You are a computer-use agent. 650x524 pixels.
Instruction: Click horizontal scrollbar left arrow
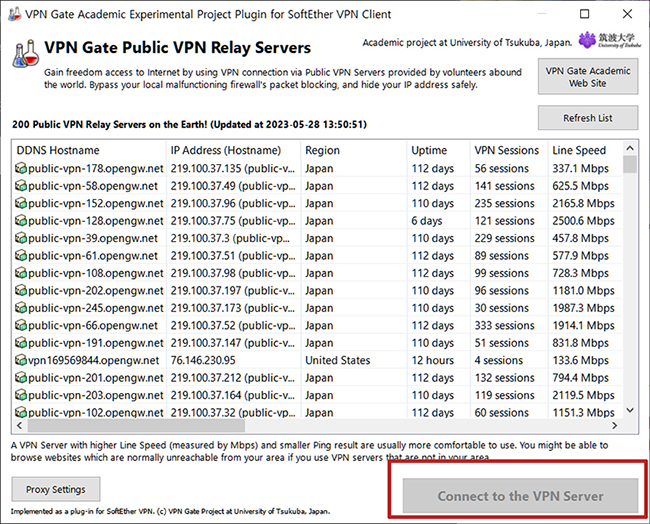point(19,425)
